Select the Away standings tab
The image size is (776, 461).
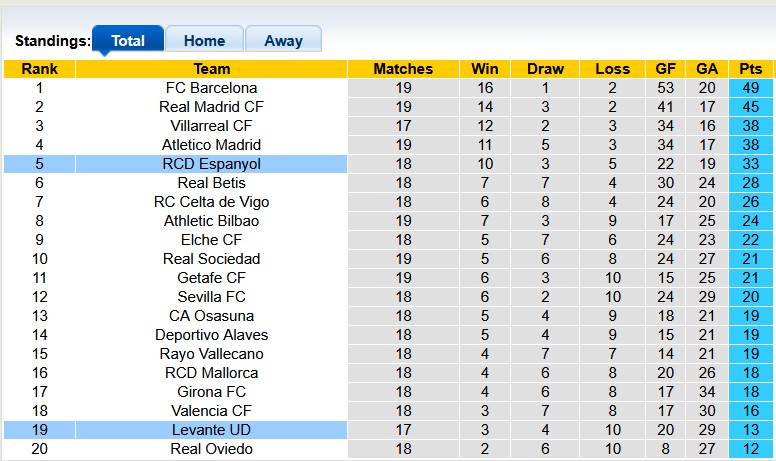click(283, 41)
